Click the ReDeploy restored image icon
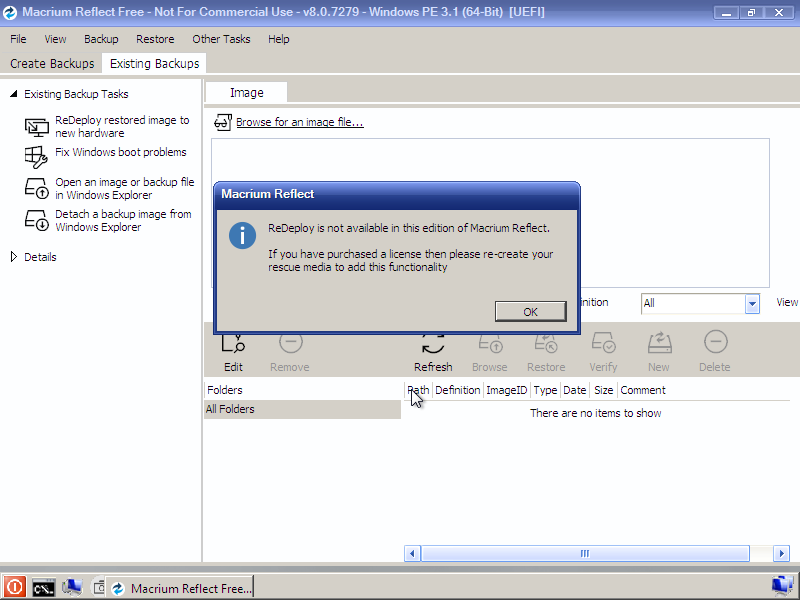 37,127
